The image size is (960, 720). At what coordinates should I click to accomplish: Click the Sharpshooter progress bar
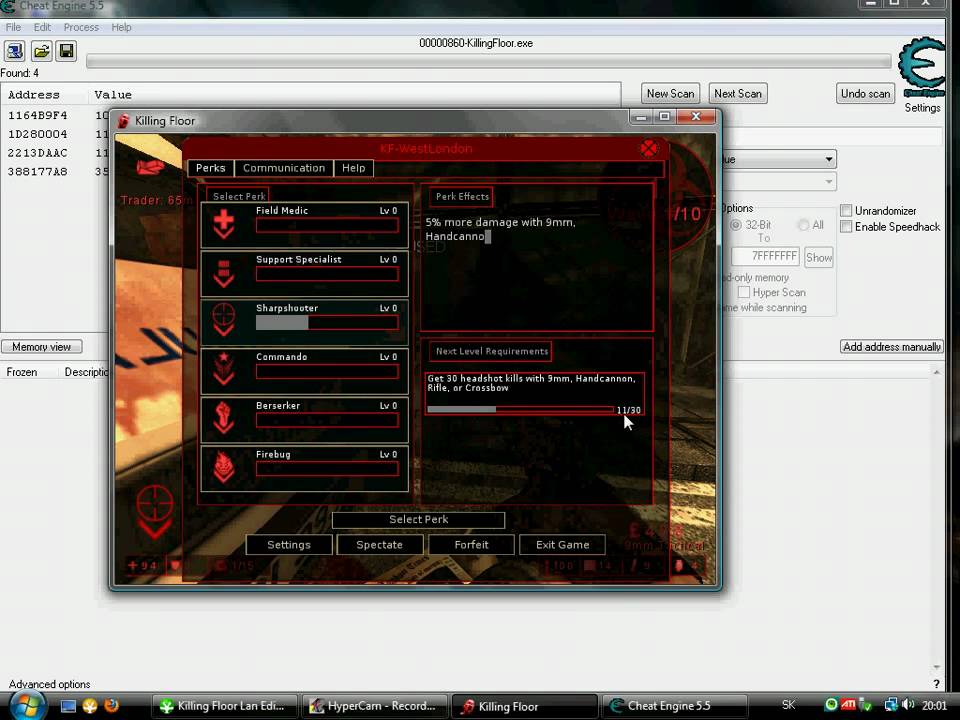point(327,323)
